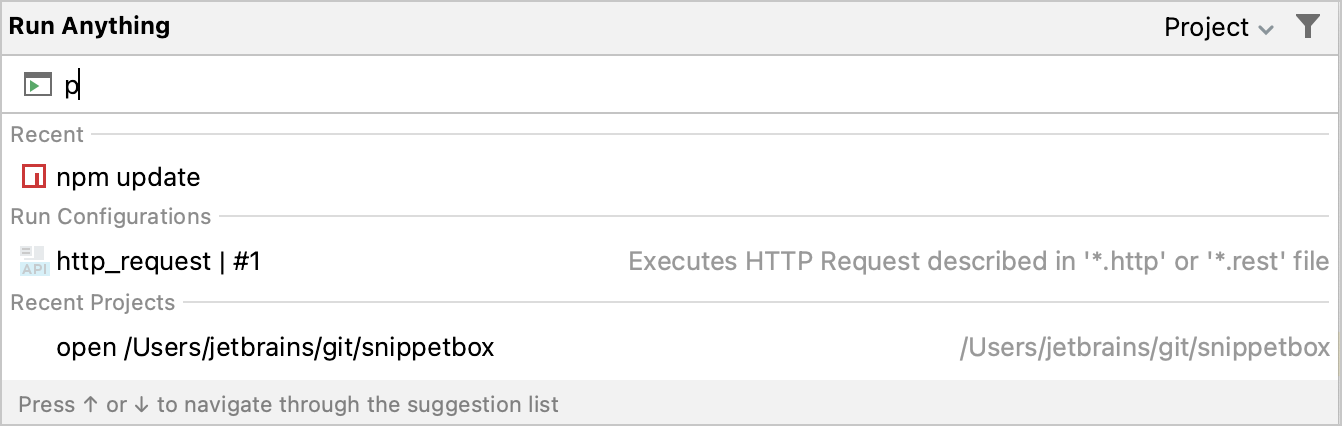Screen dimensions: 1342x426
Task: Click the typed letter p in the input
Action: 71,87
